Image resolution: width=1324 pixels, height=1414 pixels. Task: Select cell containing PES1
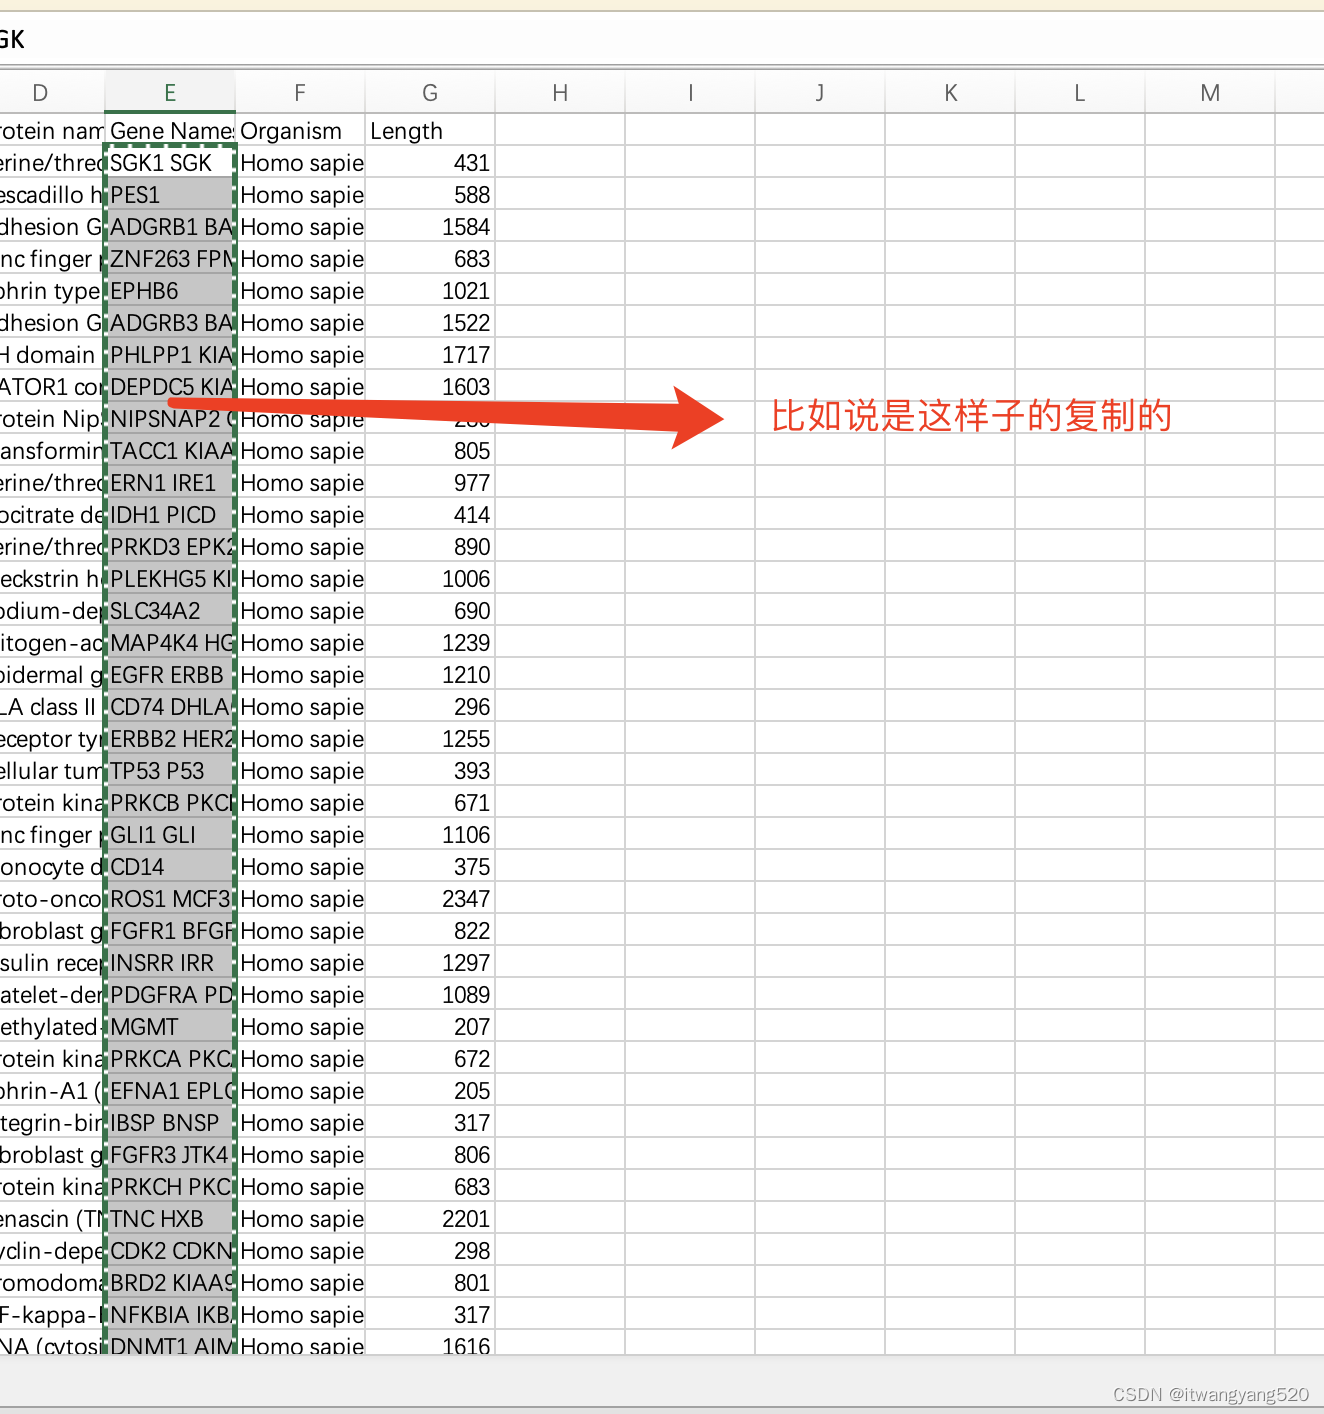170,194
